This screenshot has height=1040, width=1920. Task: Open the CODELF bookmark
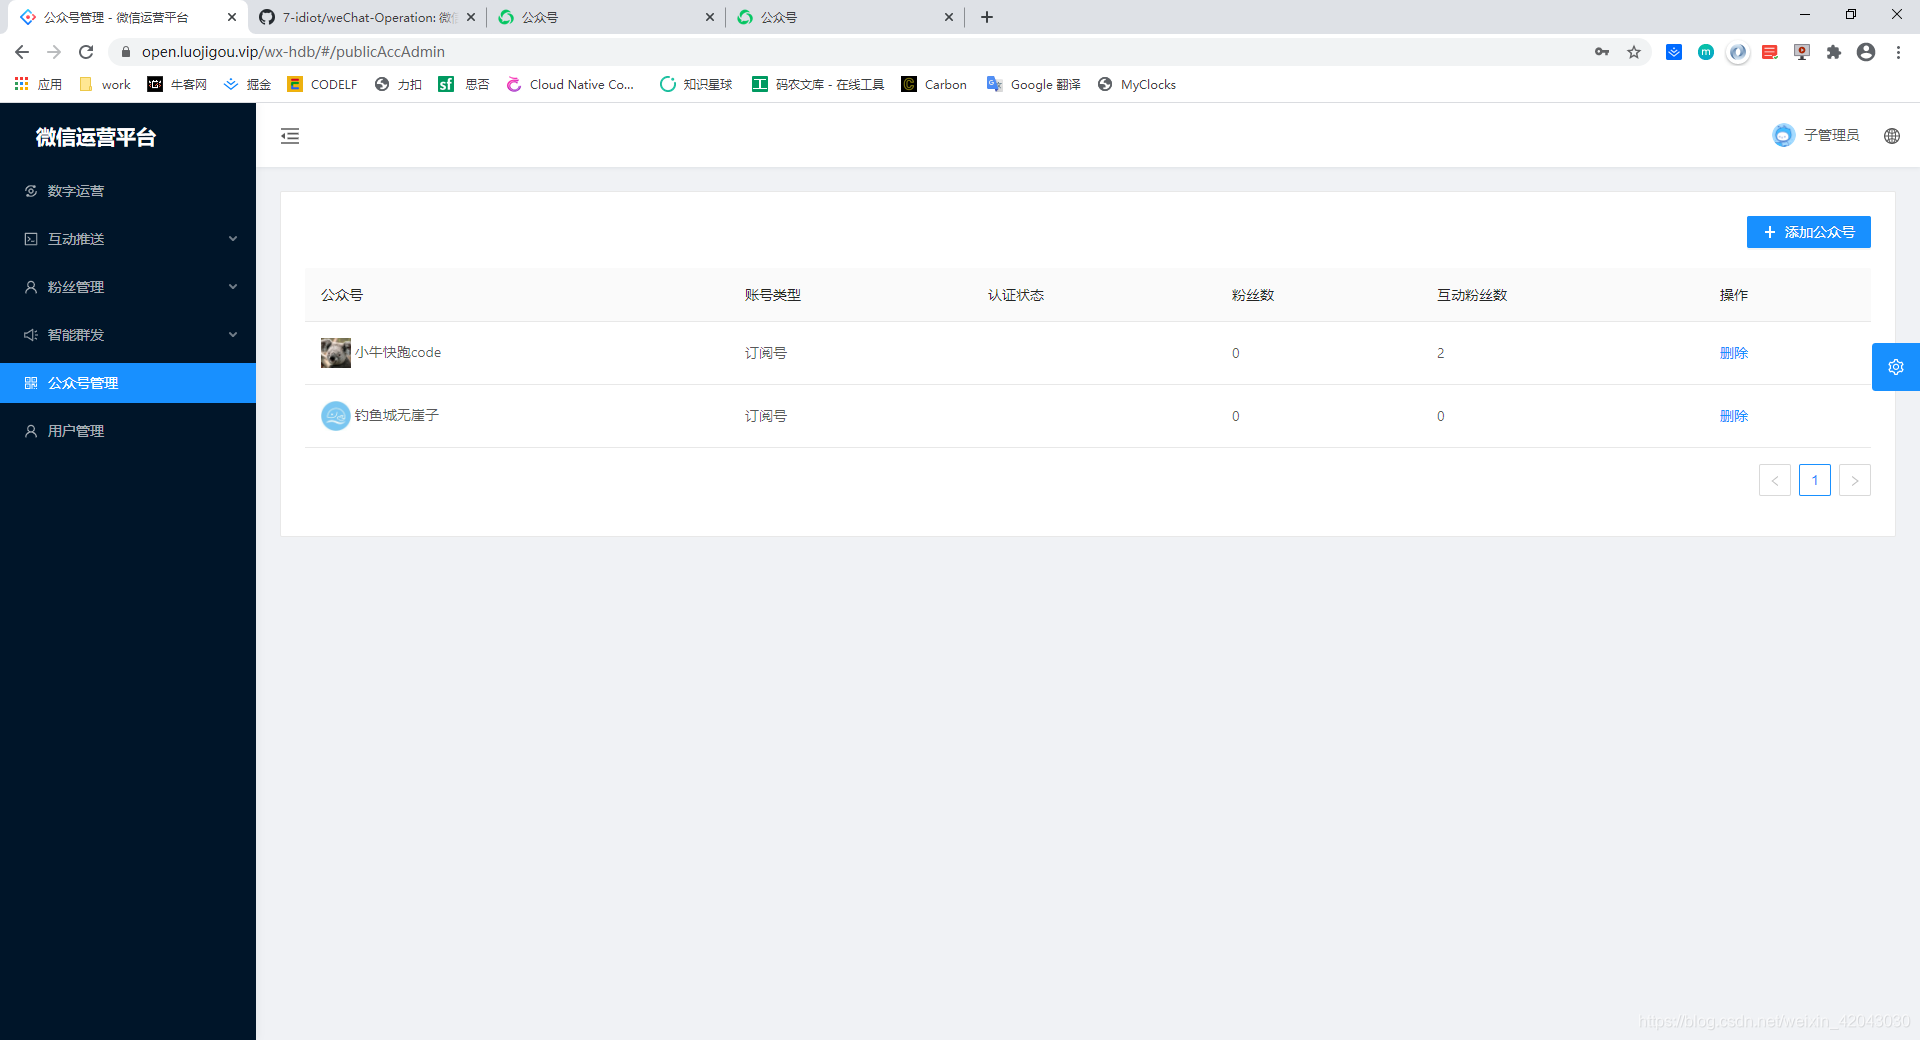pos(322,85)
